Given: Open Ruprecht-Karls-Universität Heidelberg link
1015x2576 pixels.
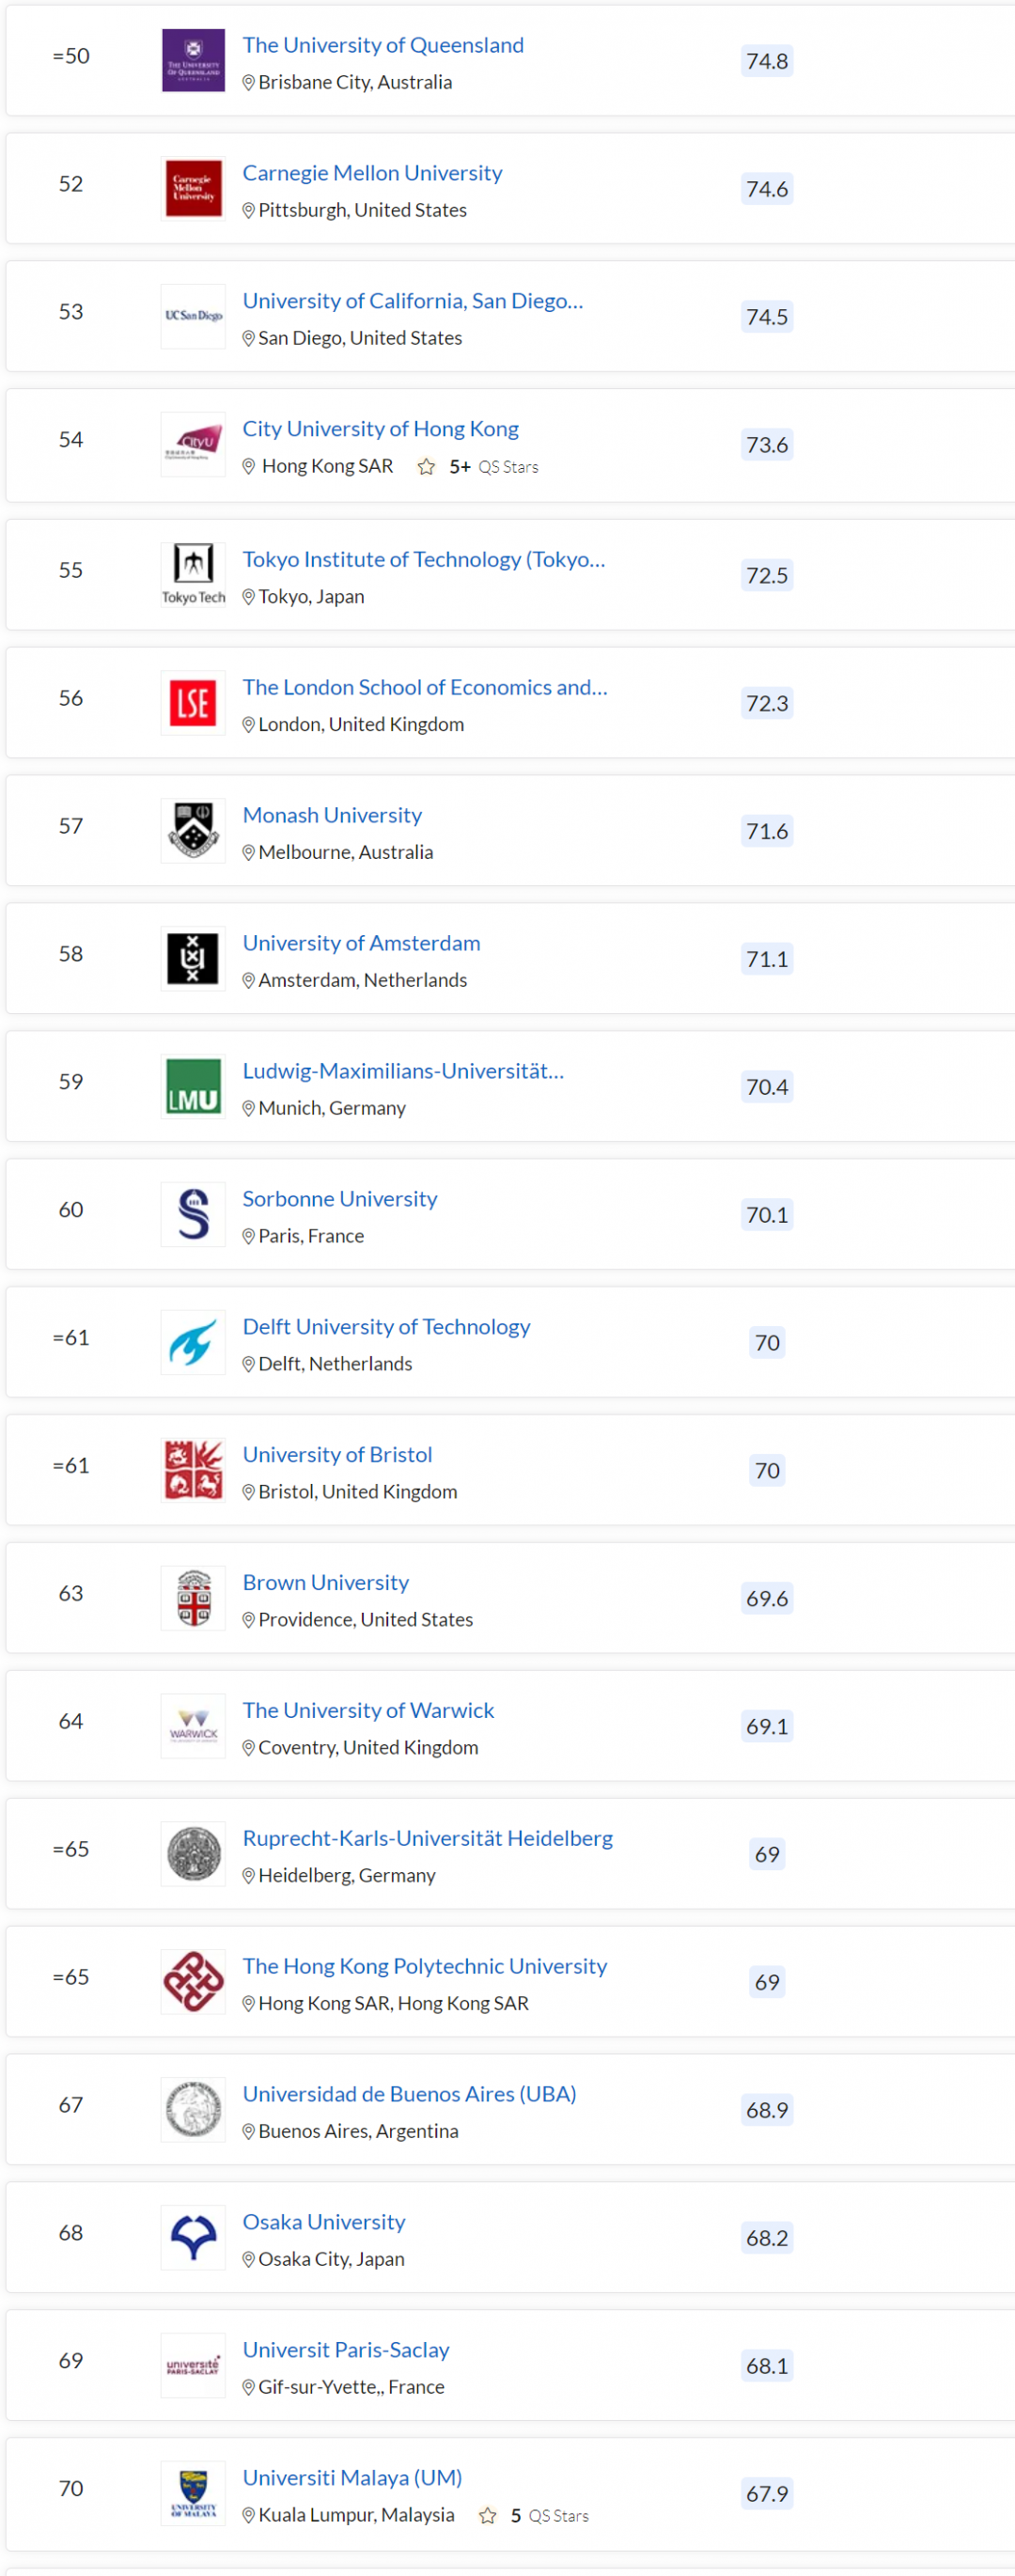Looking at the screenshot, I should [427, 1838].
